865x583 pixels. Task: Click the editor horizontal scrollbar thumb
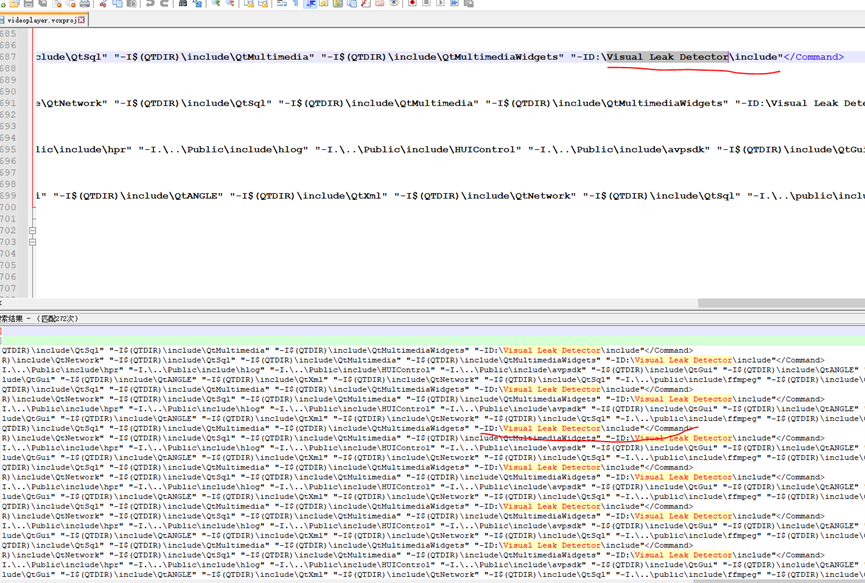tap(781, 303)
